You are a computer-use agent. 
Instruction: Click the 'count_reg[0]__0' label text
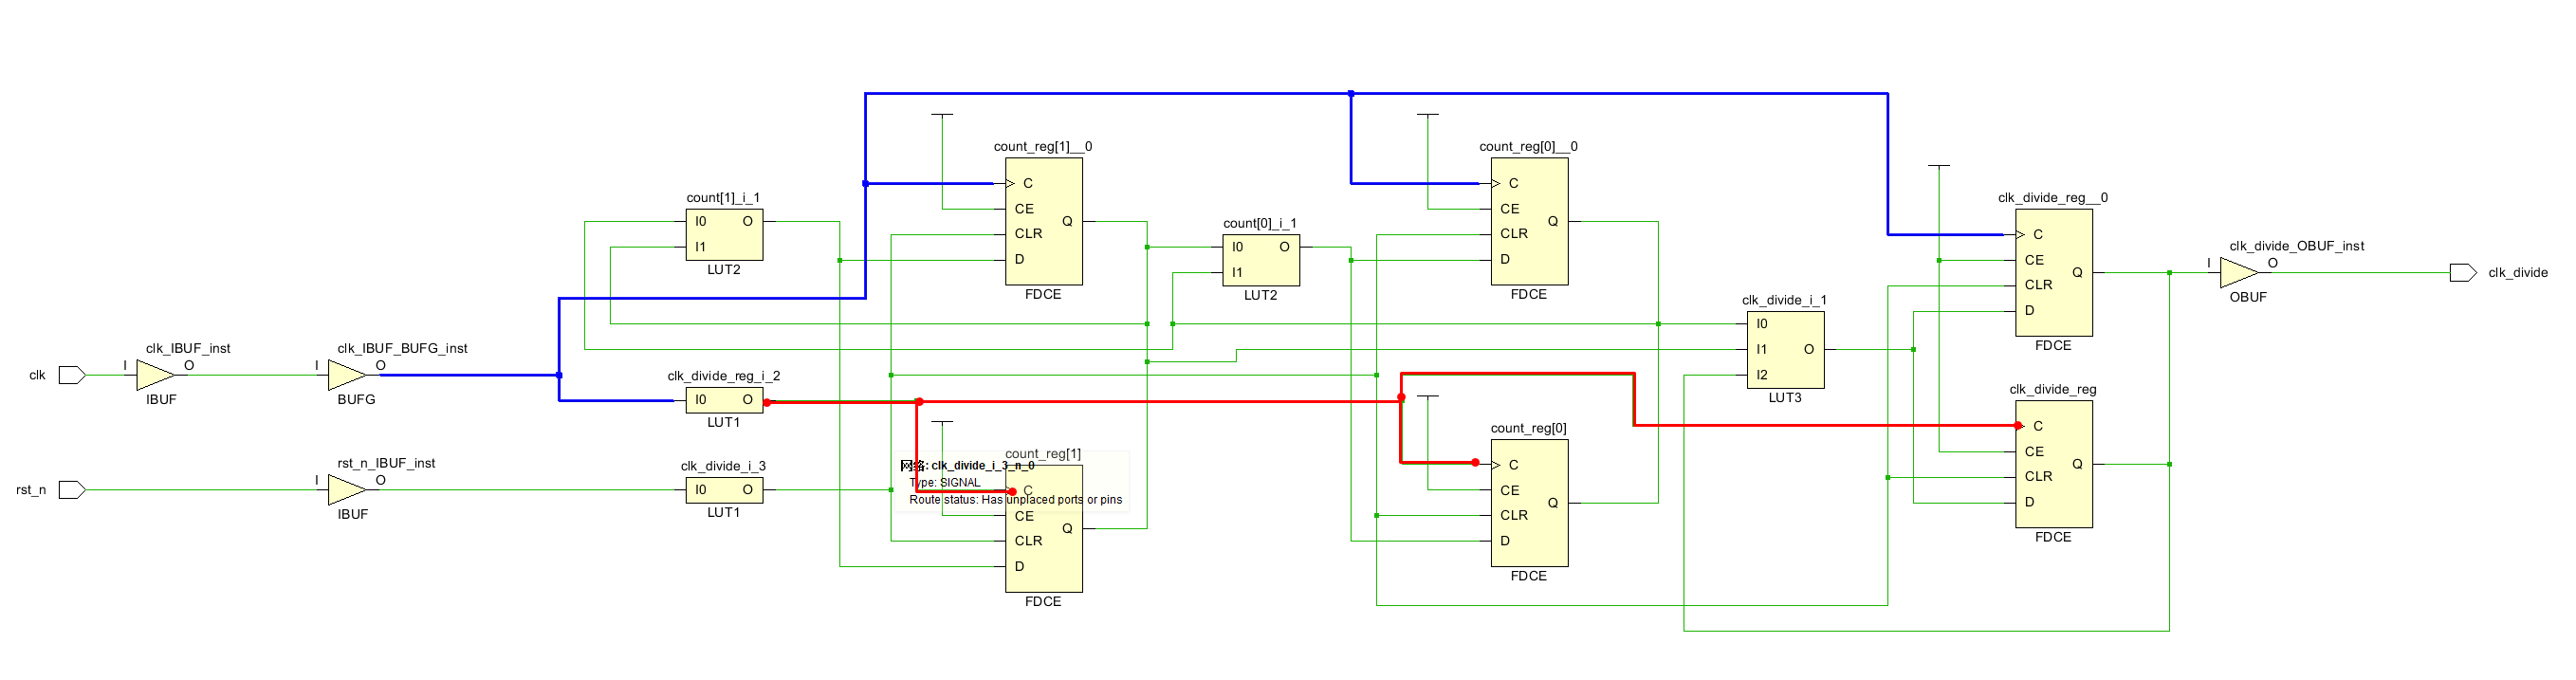[x=1528, y=147]
